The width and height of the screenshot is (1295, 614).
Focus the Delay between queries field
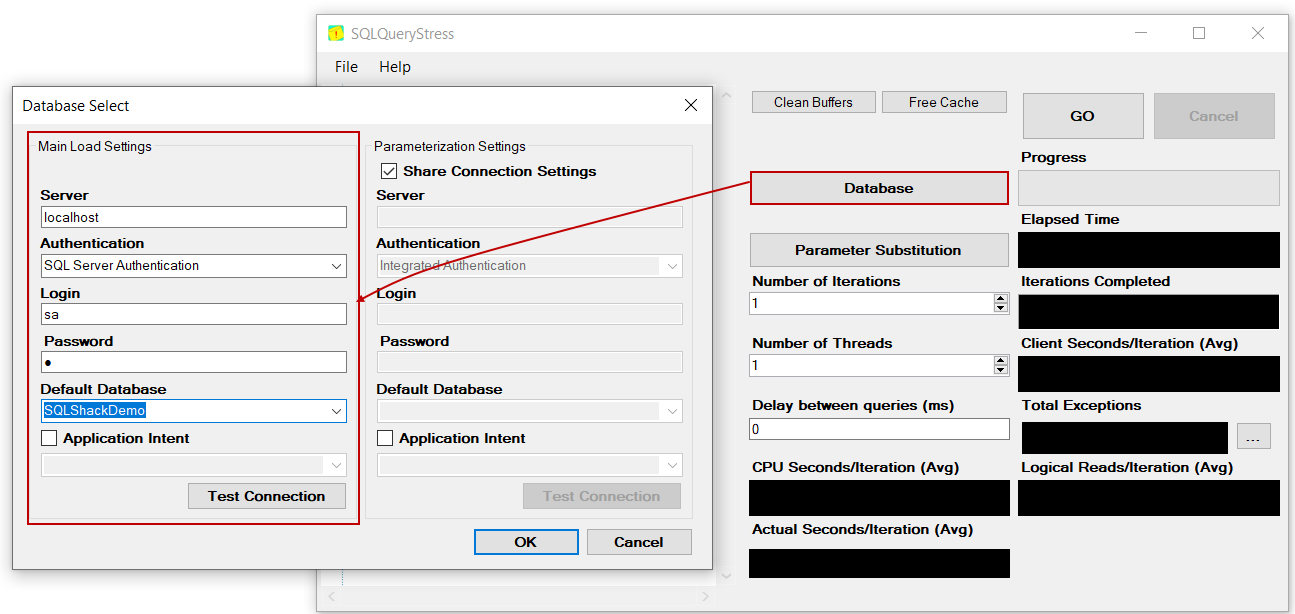click(879, 429)
